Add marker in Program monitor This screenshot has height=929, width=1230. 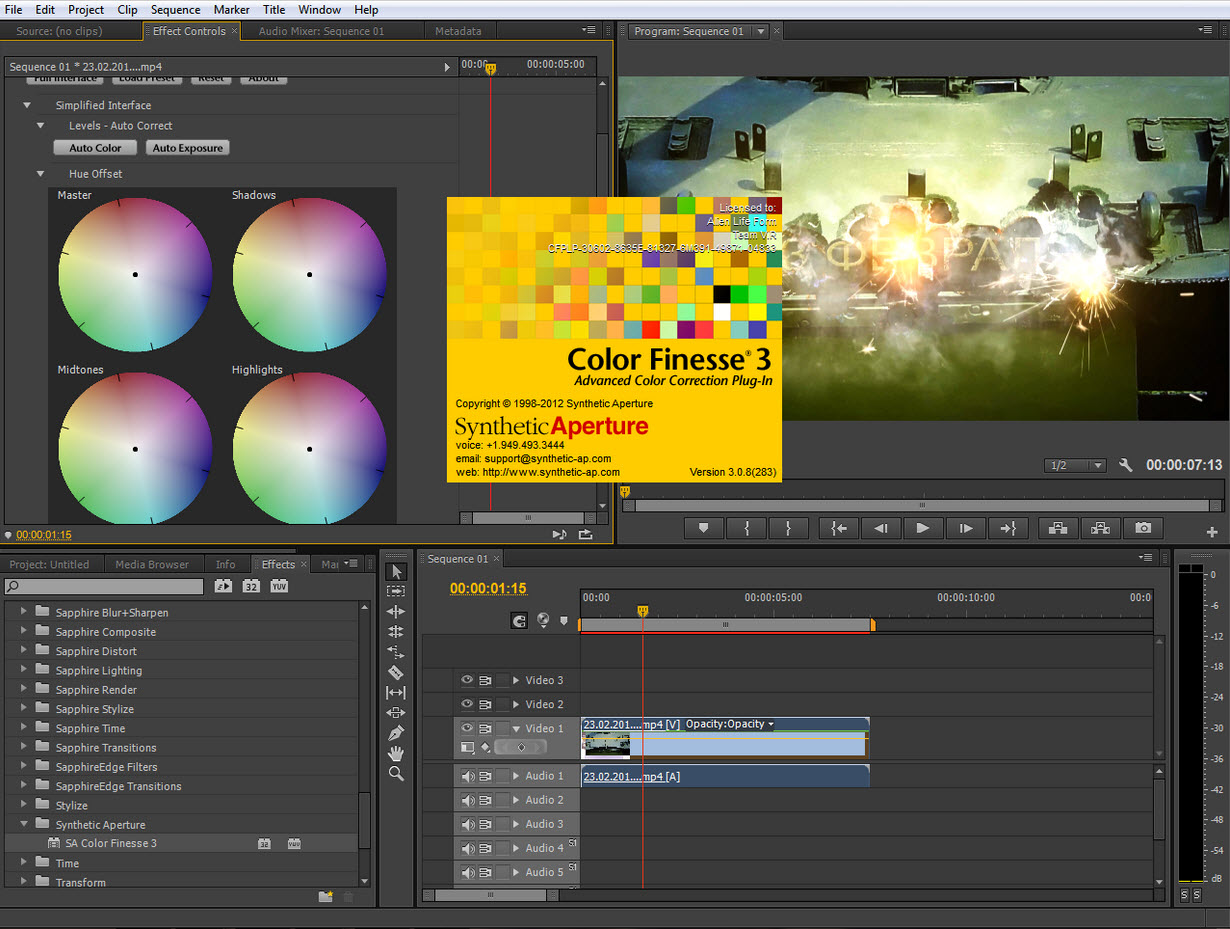[704, 528]
